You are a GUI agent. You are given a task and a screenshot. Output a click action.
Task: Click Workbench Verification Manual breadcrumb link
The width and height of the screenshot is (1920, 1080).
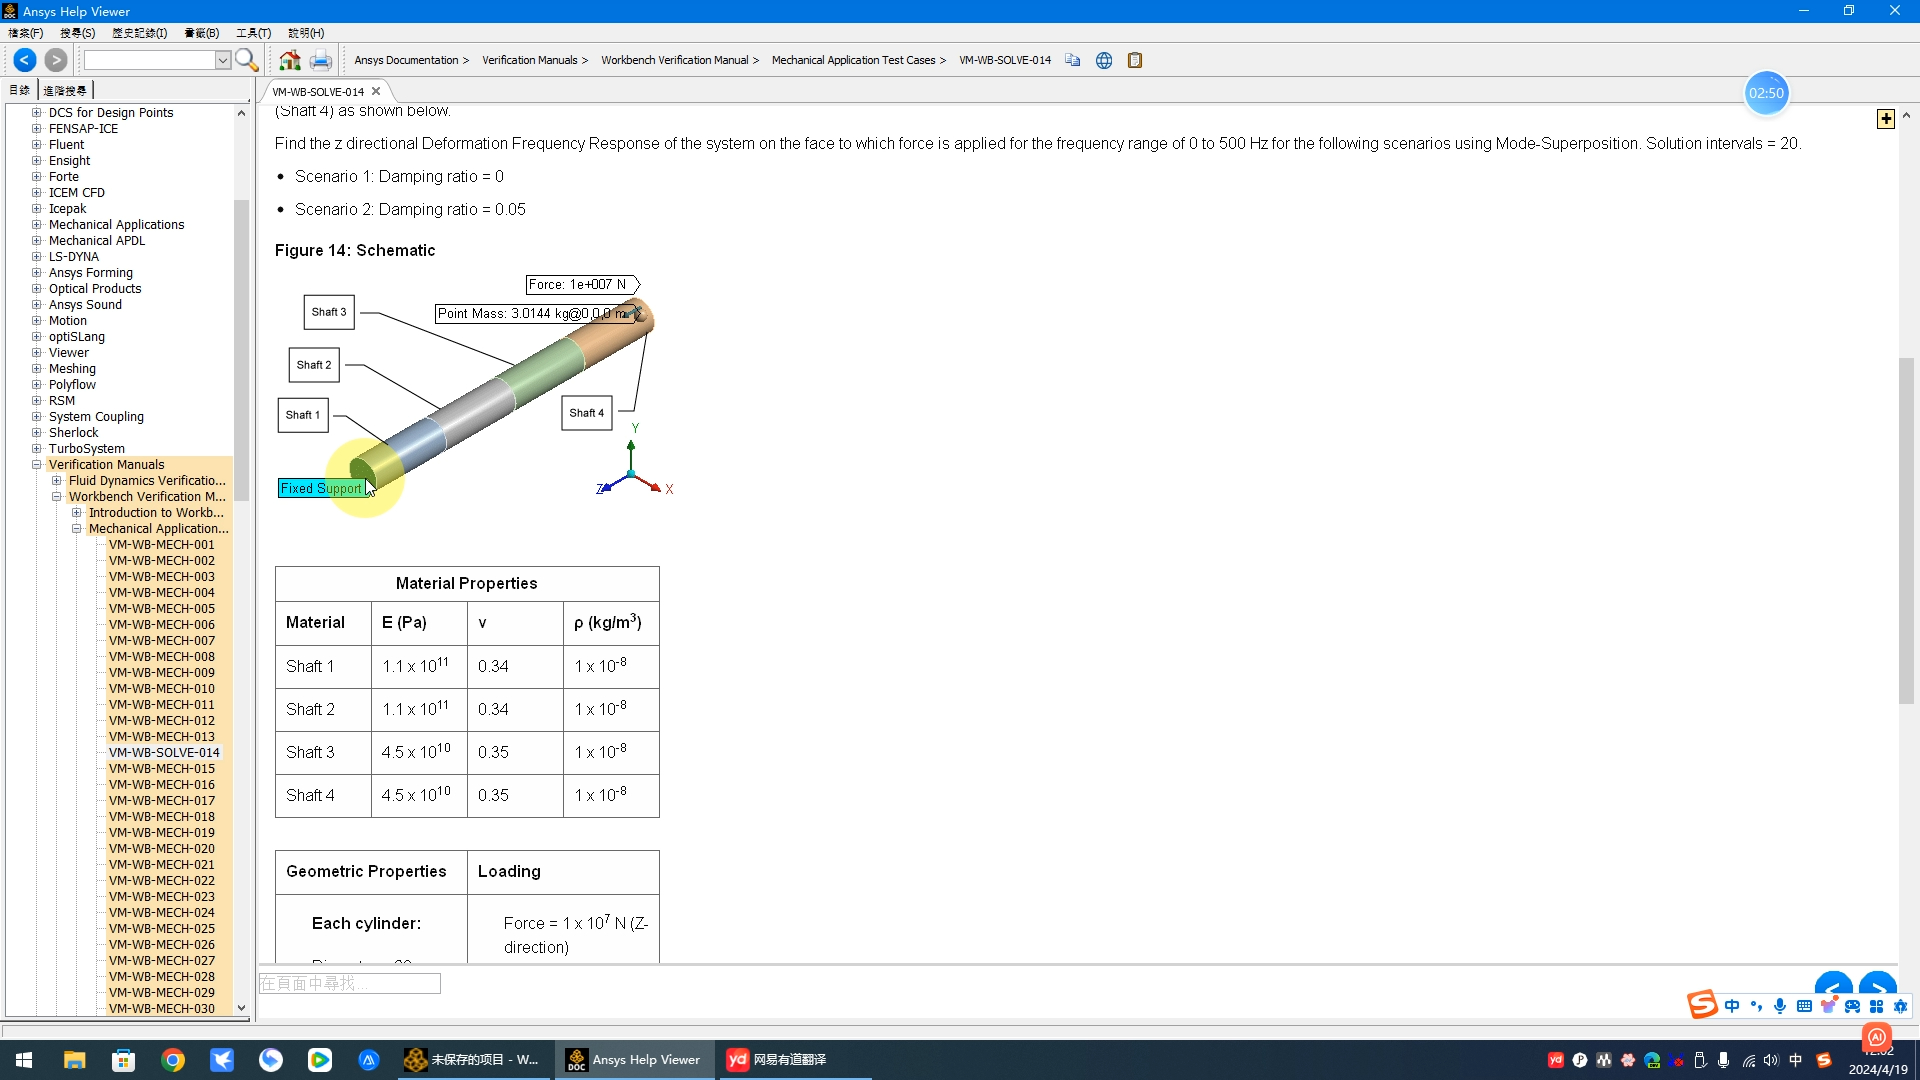pyautogui.click(x=674, y=60)
